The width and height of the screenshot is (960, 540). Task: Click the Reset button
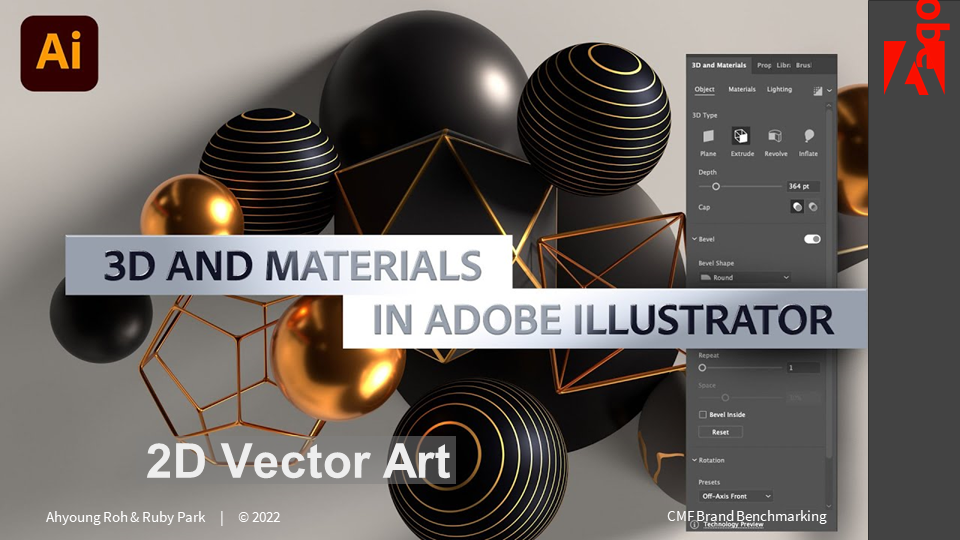pyautogui.click(x=720, y=432)
